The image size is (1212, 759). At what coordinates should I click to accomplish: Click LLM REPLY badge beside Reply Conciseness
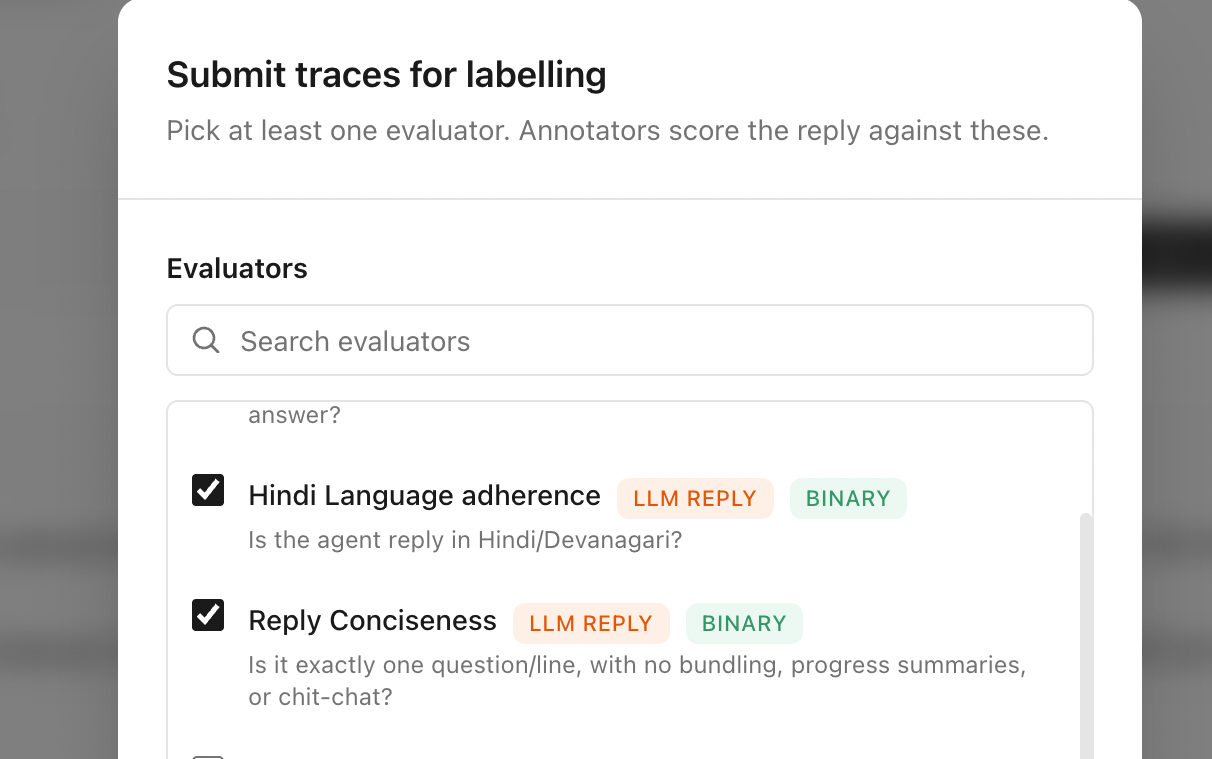tap(591, 623)
